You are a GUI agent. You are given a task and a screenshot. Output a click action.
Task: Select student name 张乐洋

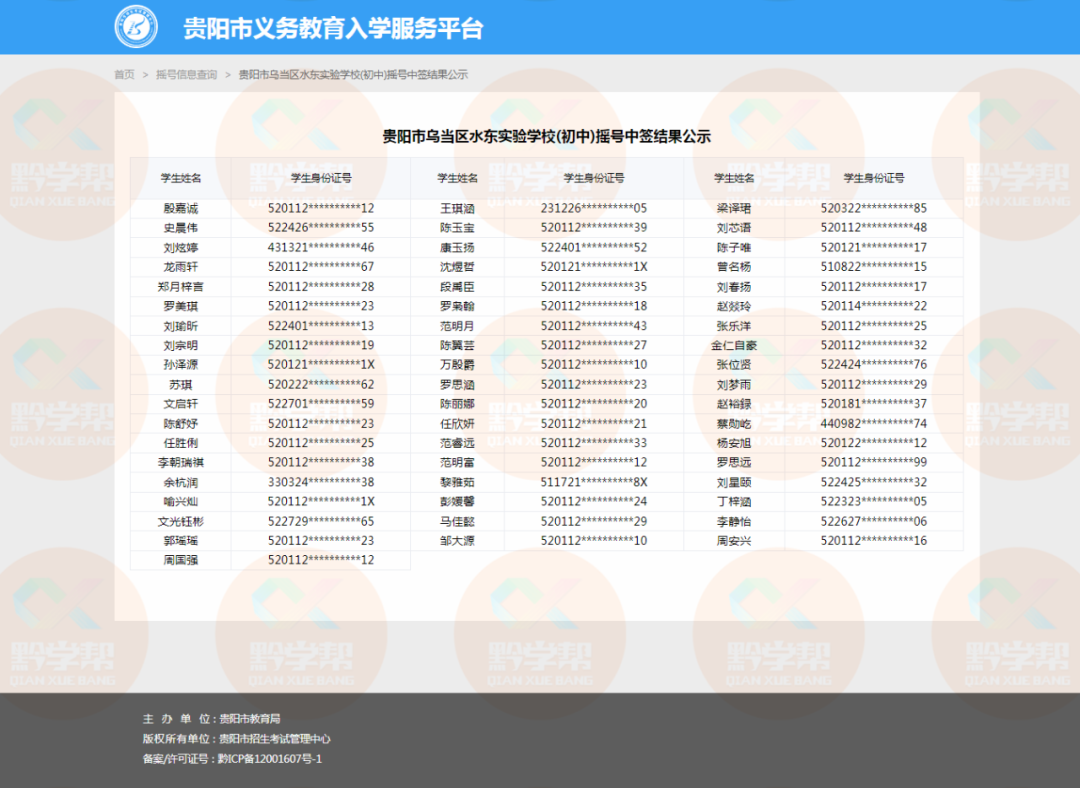coord(734,326)
